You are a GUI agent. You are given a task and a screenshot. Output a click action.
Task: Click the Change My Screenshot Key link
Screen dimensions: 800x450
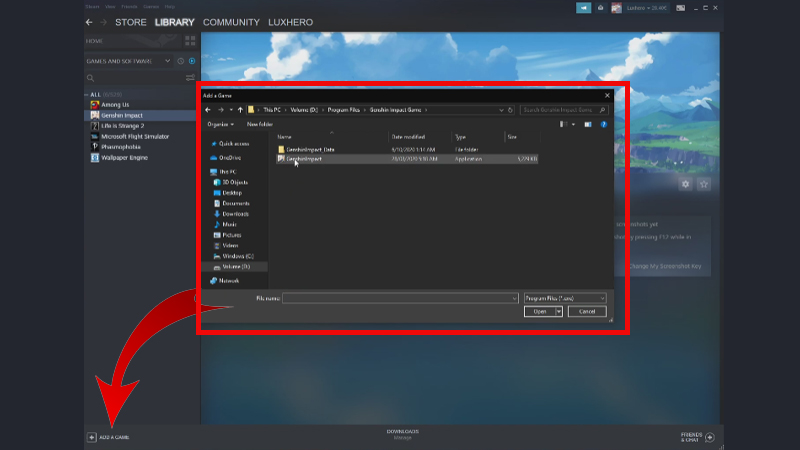(x=665, y=266)
